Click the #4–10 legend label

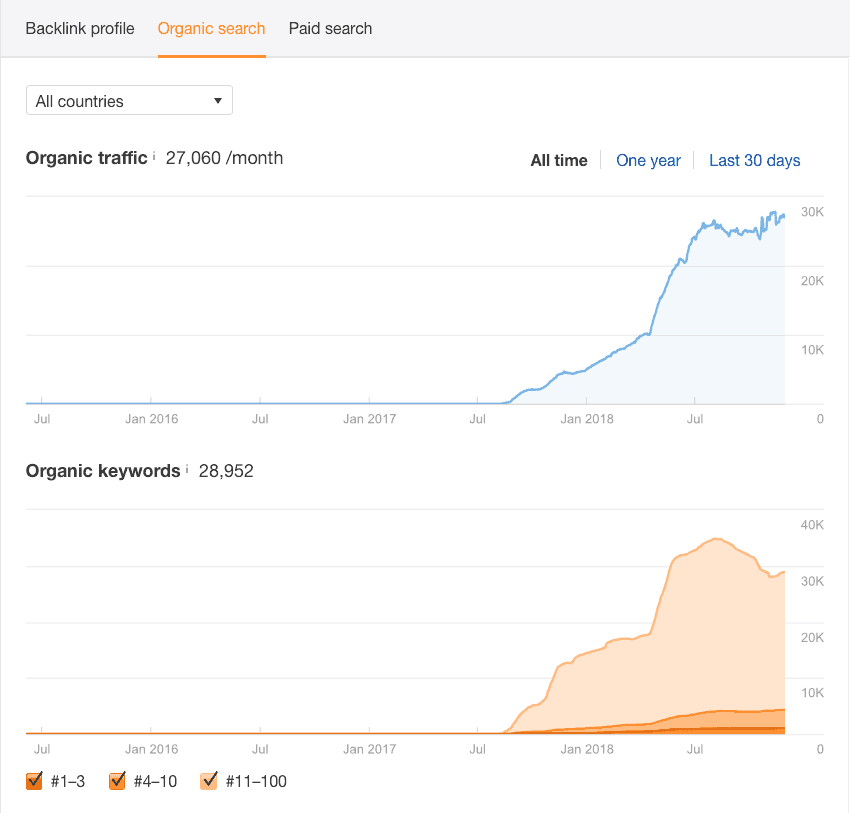point(154,781)
